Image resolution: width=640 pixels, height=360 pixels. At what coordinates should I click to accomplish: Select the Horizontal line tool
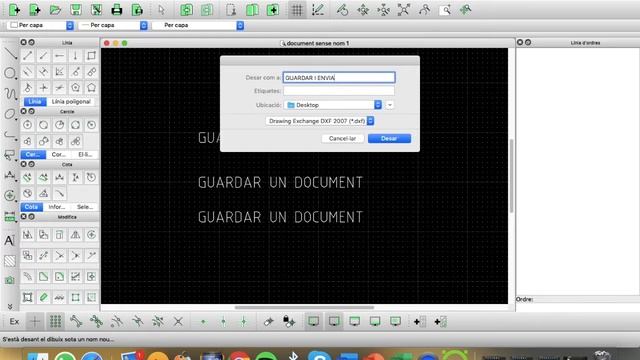(60, 56)
